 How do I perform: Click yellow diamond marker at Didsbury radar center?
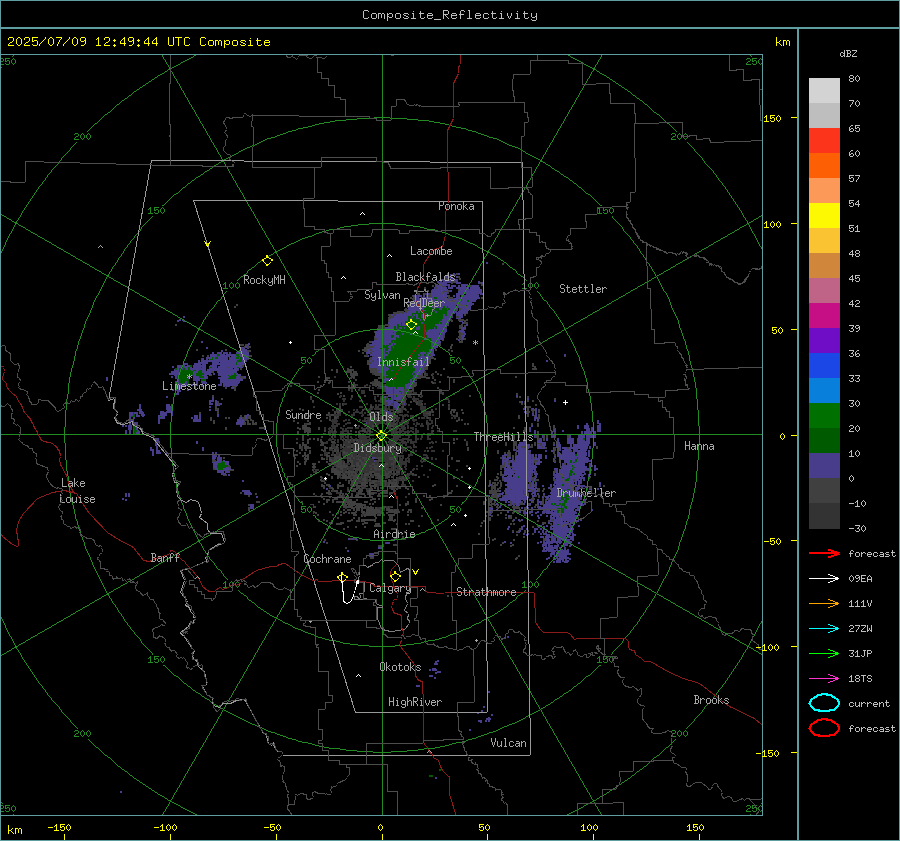[x=382, y=436]
